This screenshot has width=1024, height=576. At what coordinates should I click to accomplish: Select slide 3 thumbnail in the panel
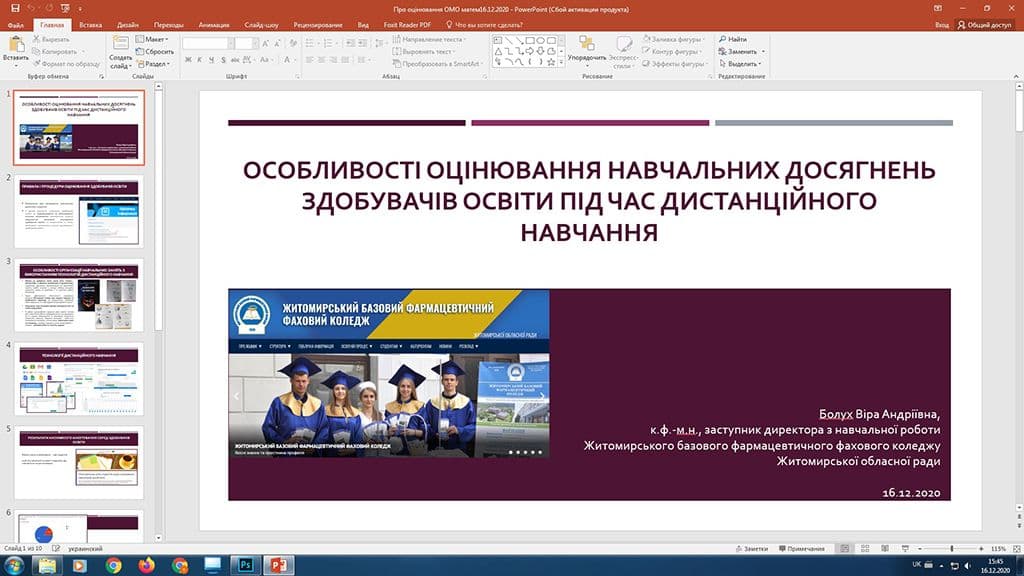pos(79,295)
